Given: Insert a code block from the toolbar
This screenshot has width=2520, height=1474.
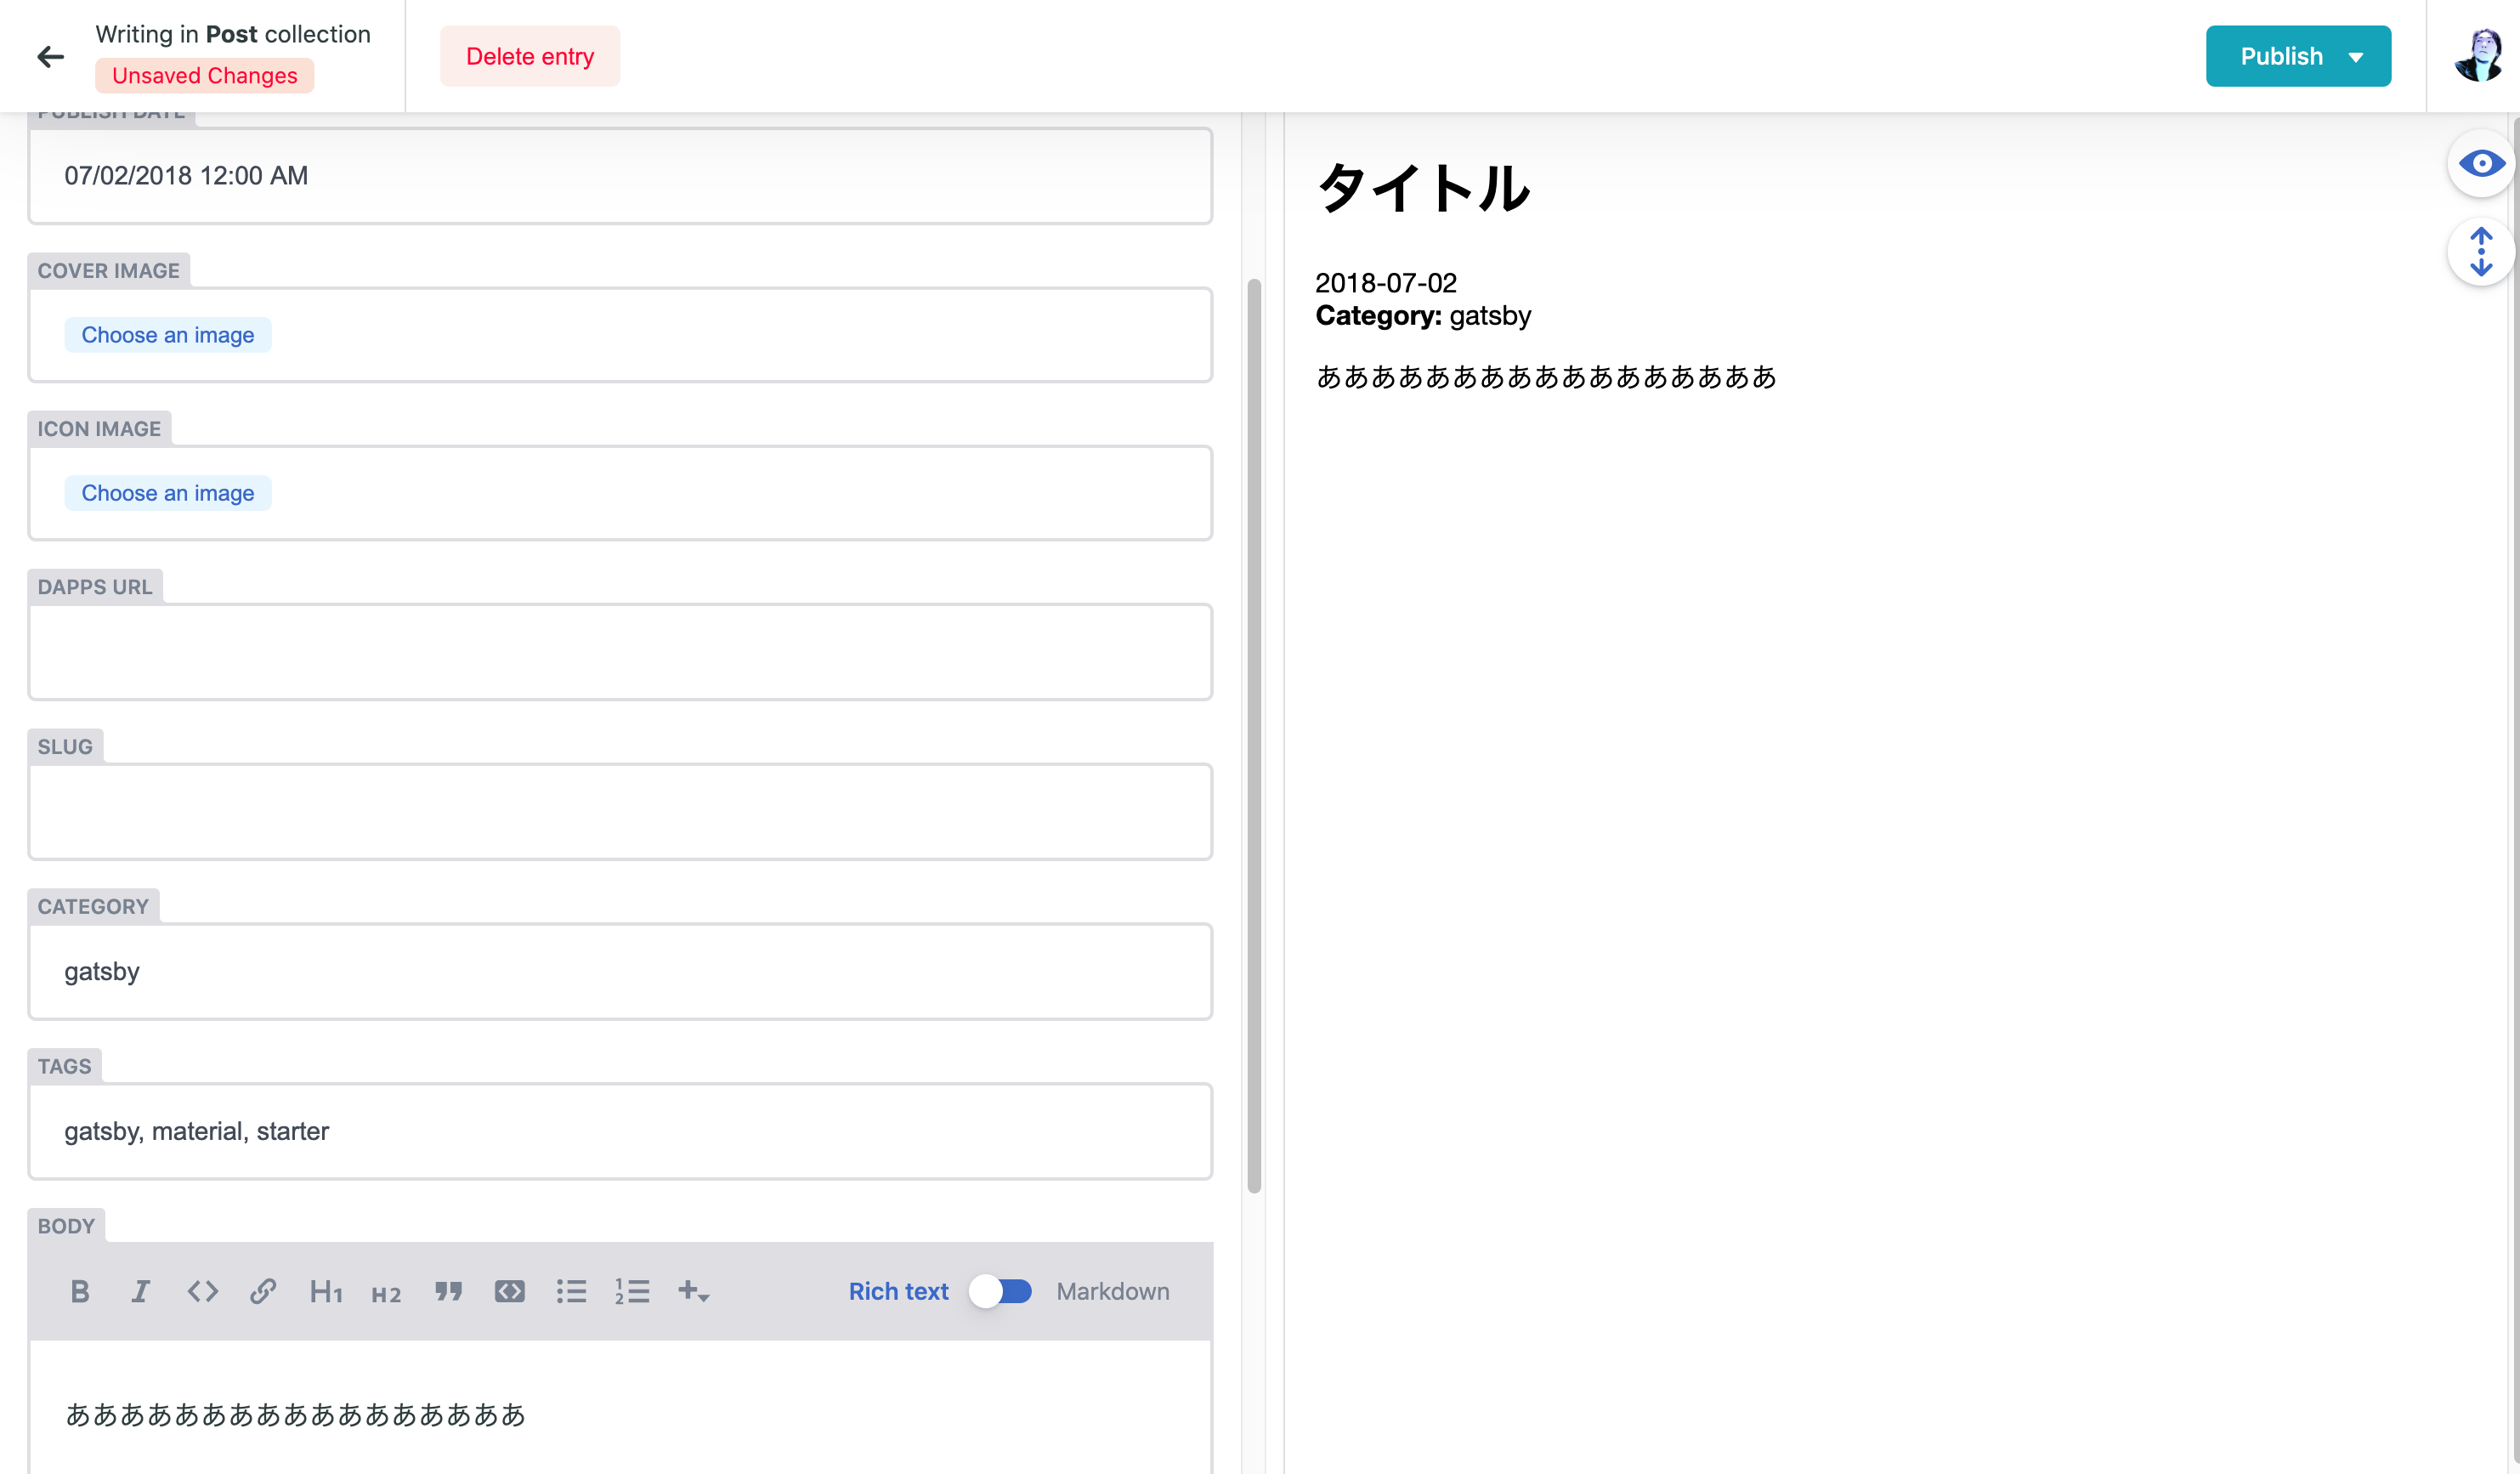Looking at the screenshot, I should [509, 1291].
